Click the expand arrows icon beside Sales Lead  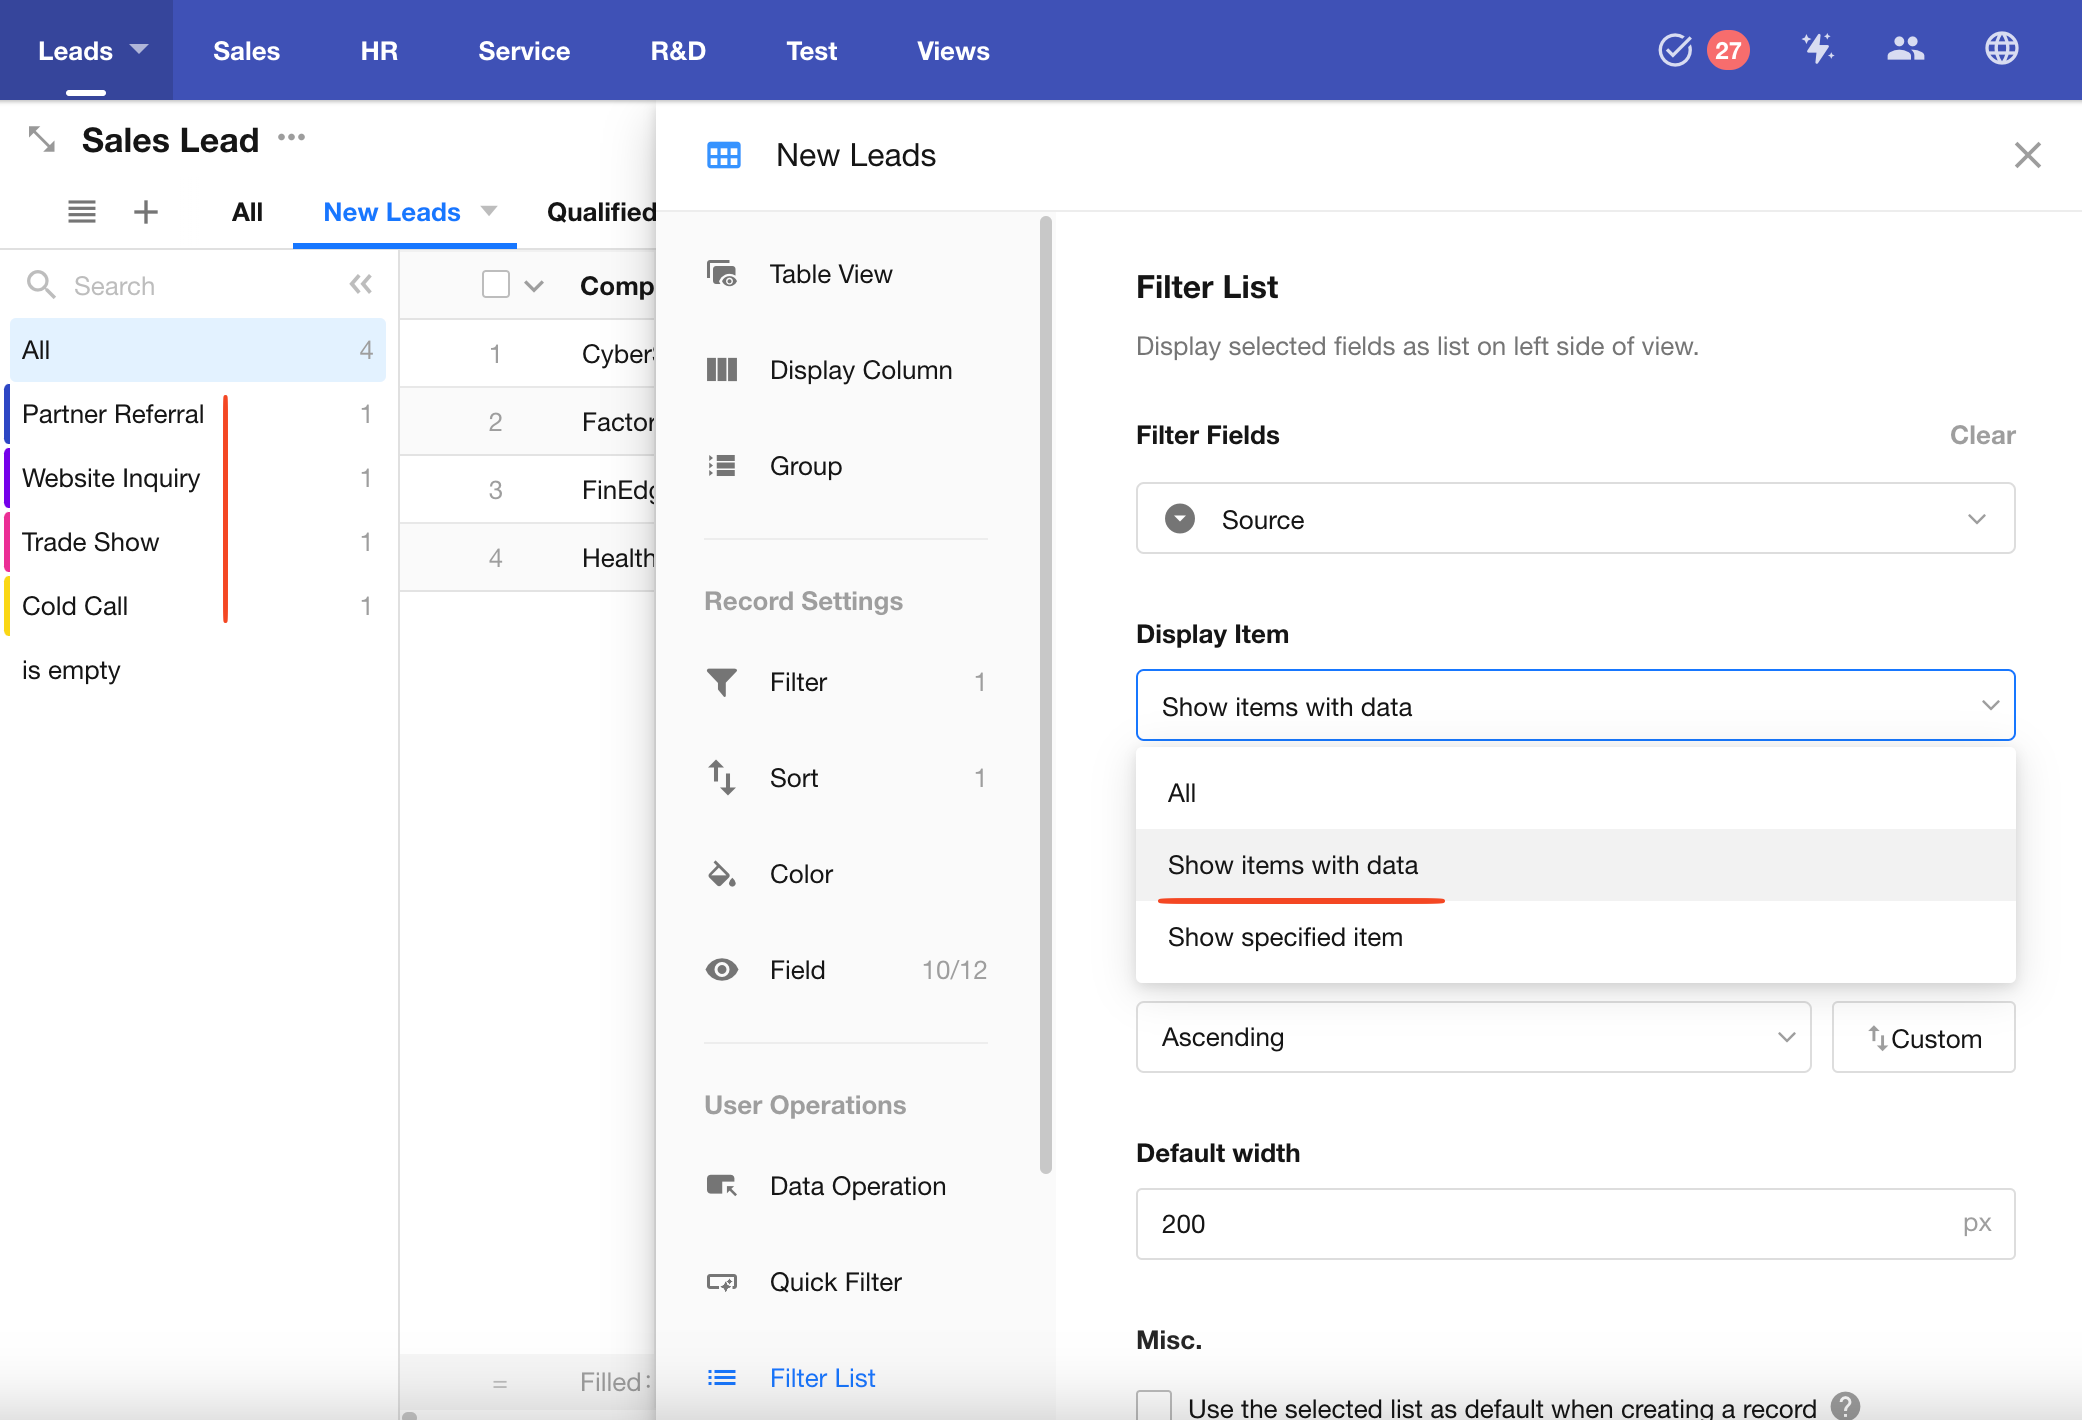tap(41, 139)
